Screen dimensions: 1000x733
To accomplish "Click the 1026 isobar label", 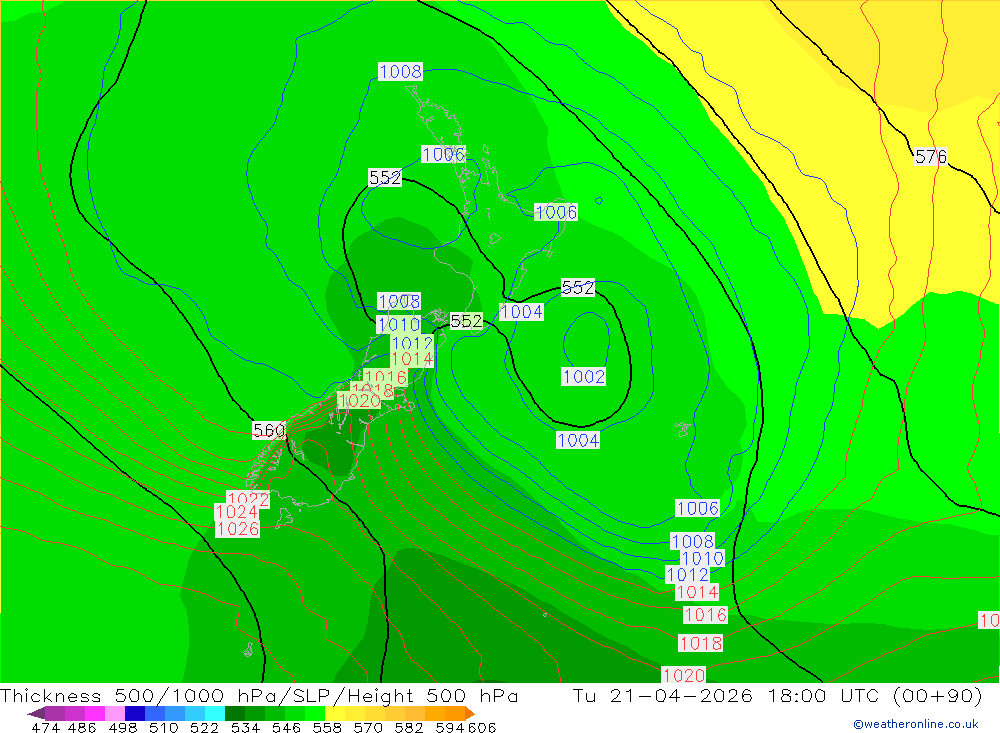I will tap(237, 529).
